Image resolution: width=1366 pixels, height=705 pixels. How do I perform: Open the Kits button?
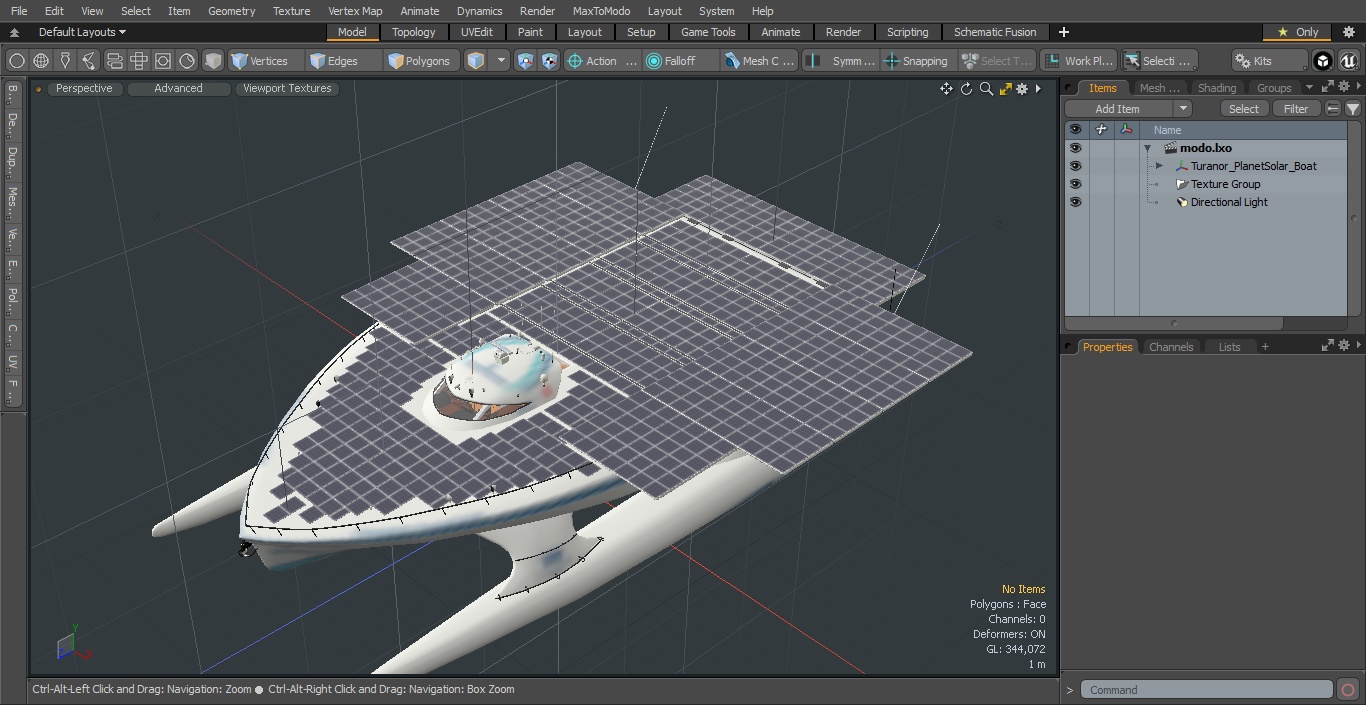click(1268, 61)
